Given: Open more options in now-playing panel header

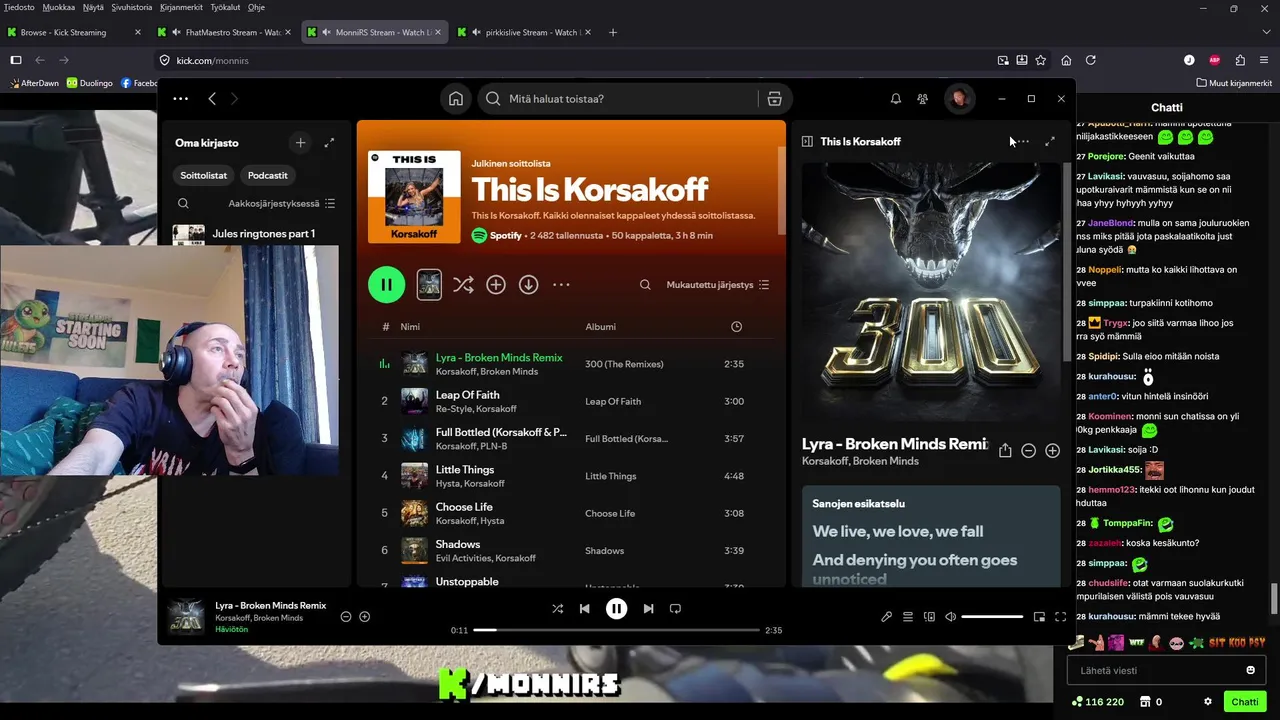Looking at the screenshot, I should [x=1021, y=142].
